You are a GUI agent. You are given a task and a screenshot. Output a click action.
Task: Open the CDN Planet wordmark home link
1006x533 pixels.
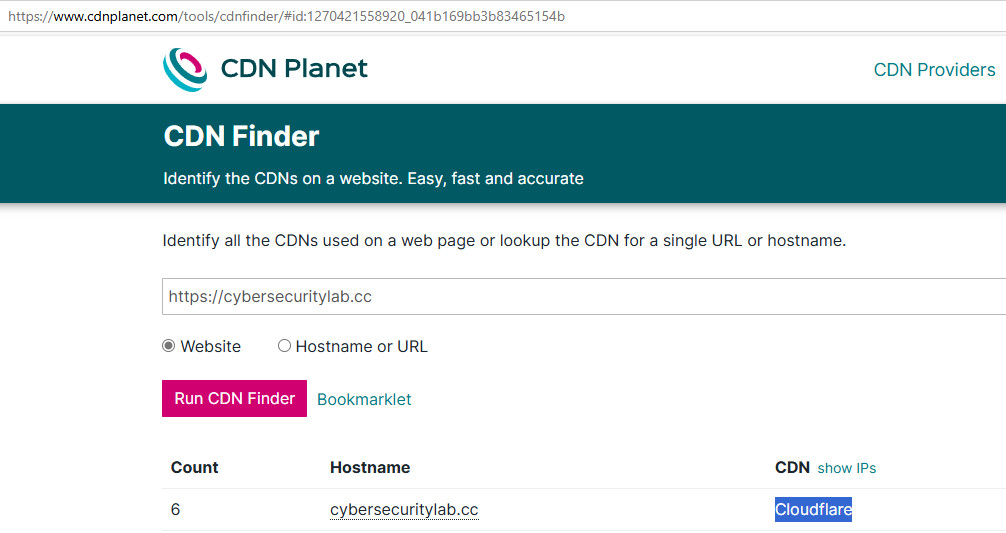(294, 69)
